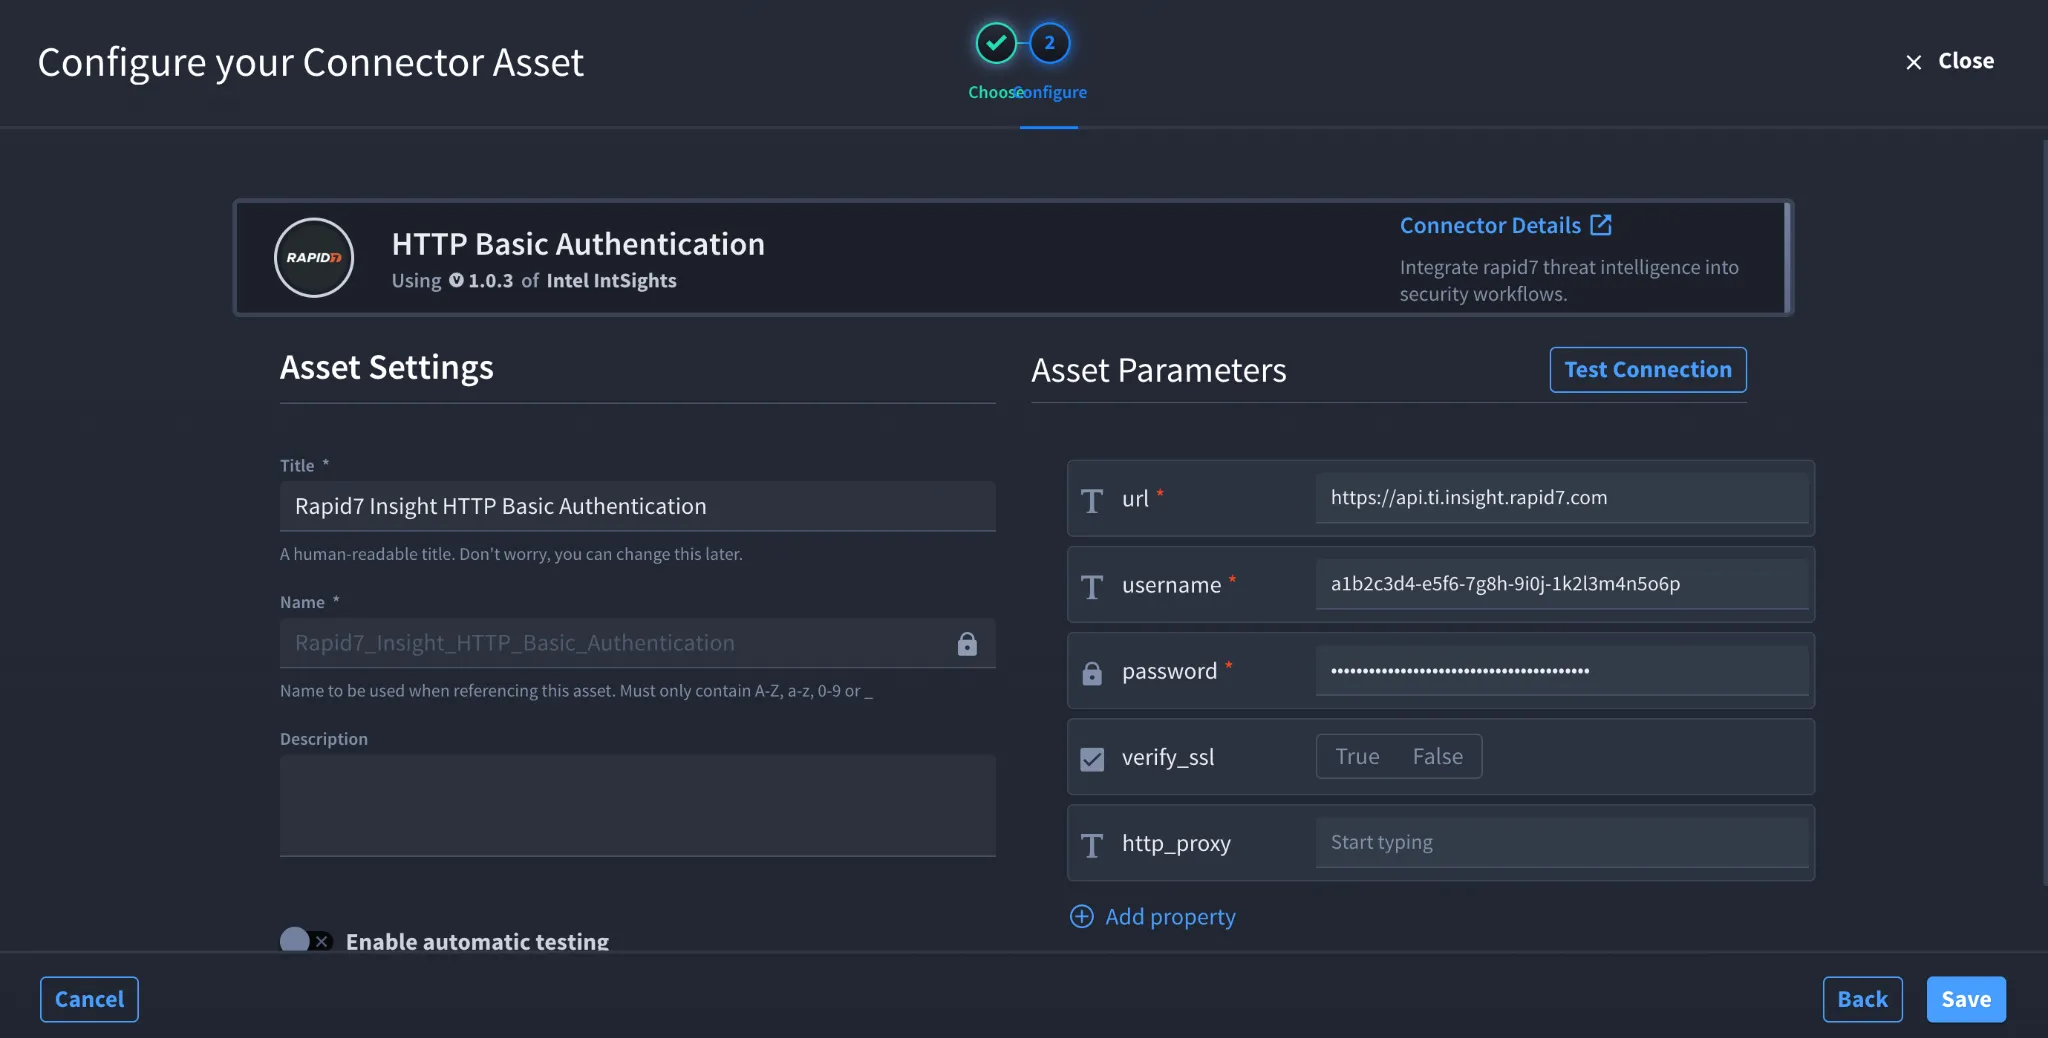Image resolution: width=2048 pixels, height=1038 pixels.
Task: Click the Rapid7 connector logo
Action: 314,258
